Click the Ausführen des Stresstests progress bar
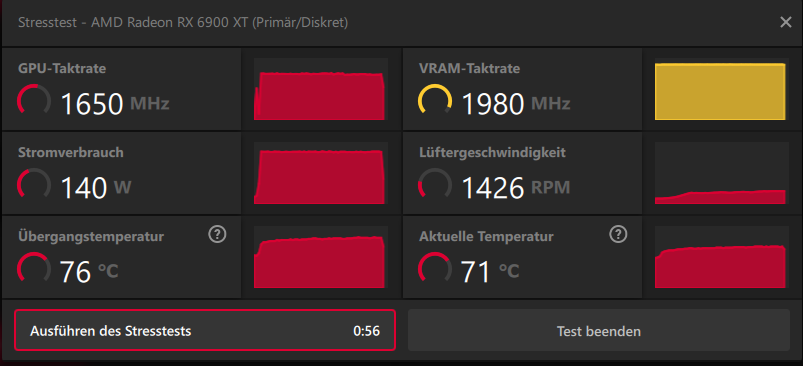The image size is (803, 366). (205, 331)
